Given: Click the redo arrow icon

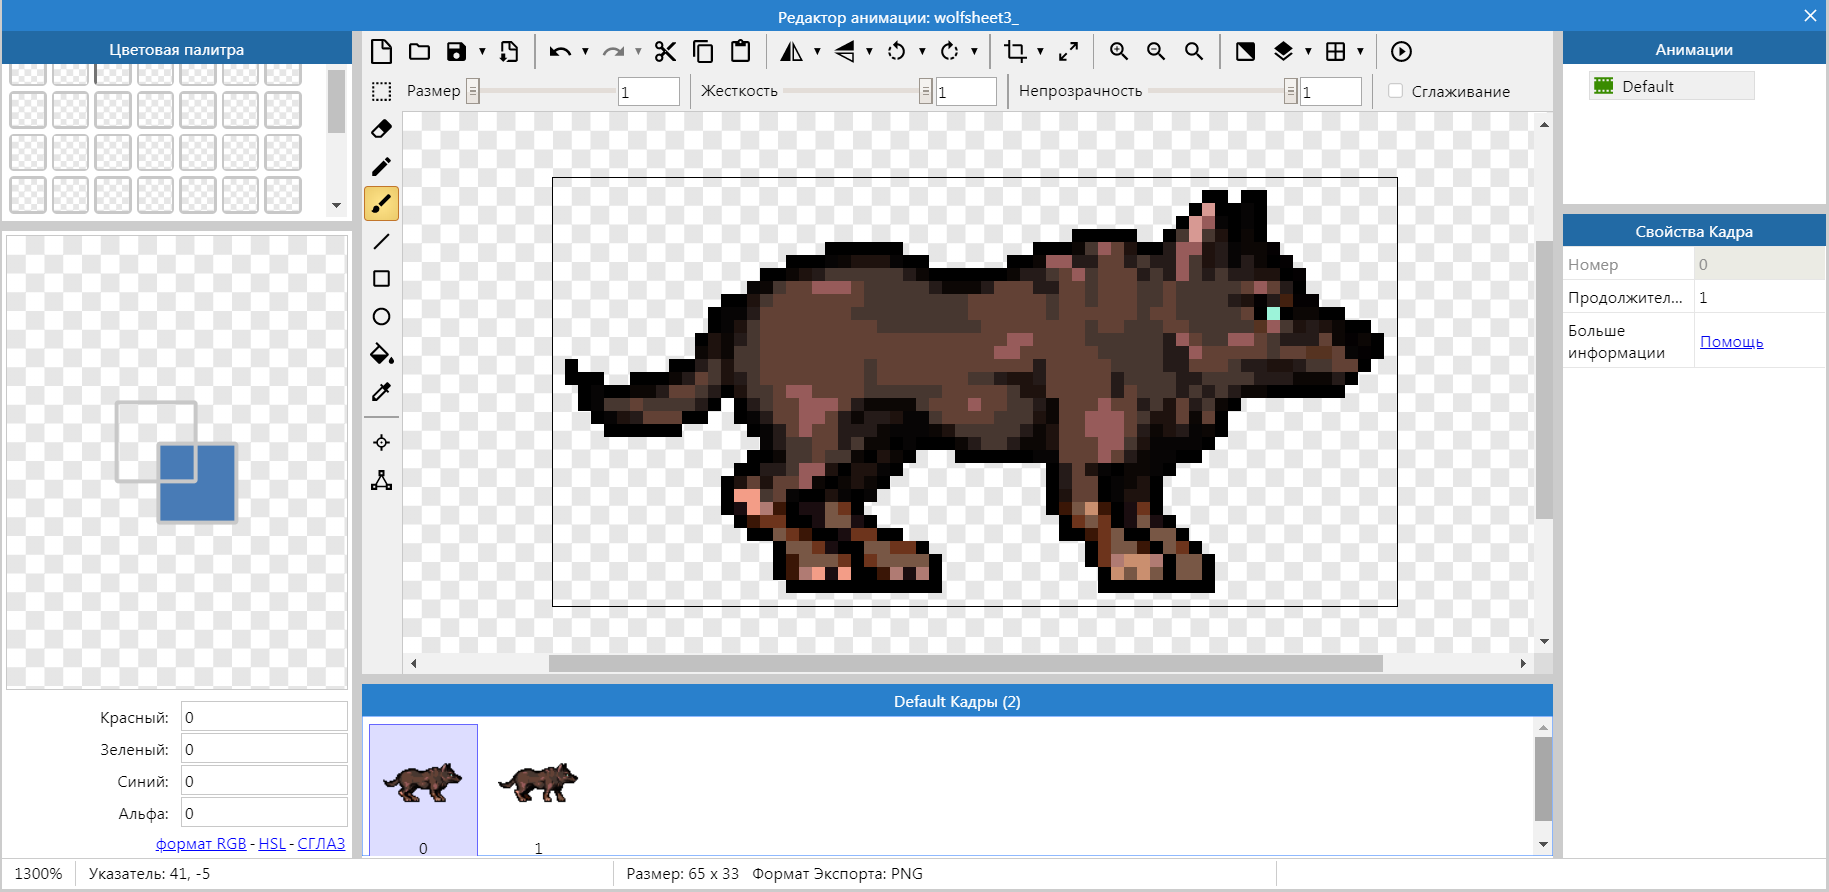Looking at the screenshot, I should pyautogui.click(x=613, y=52).
